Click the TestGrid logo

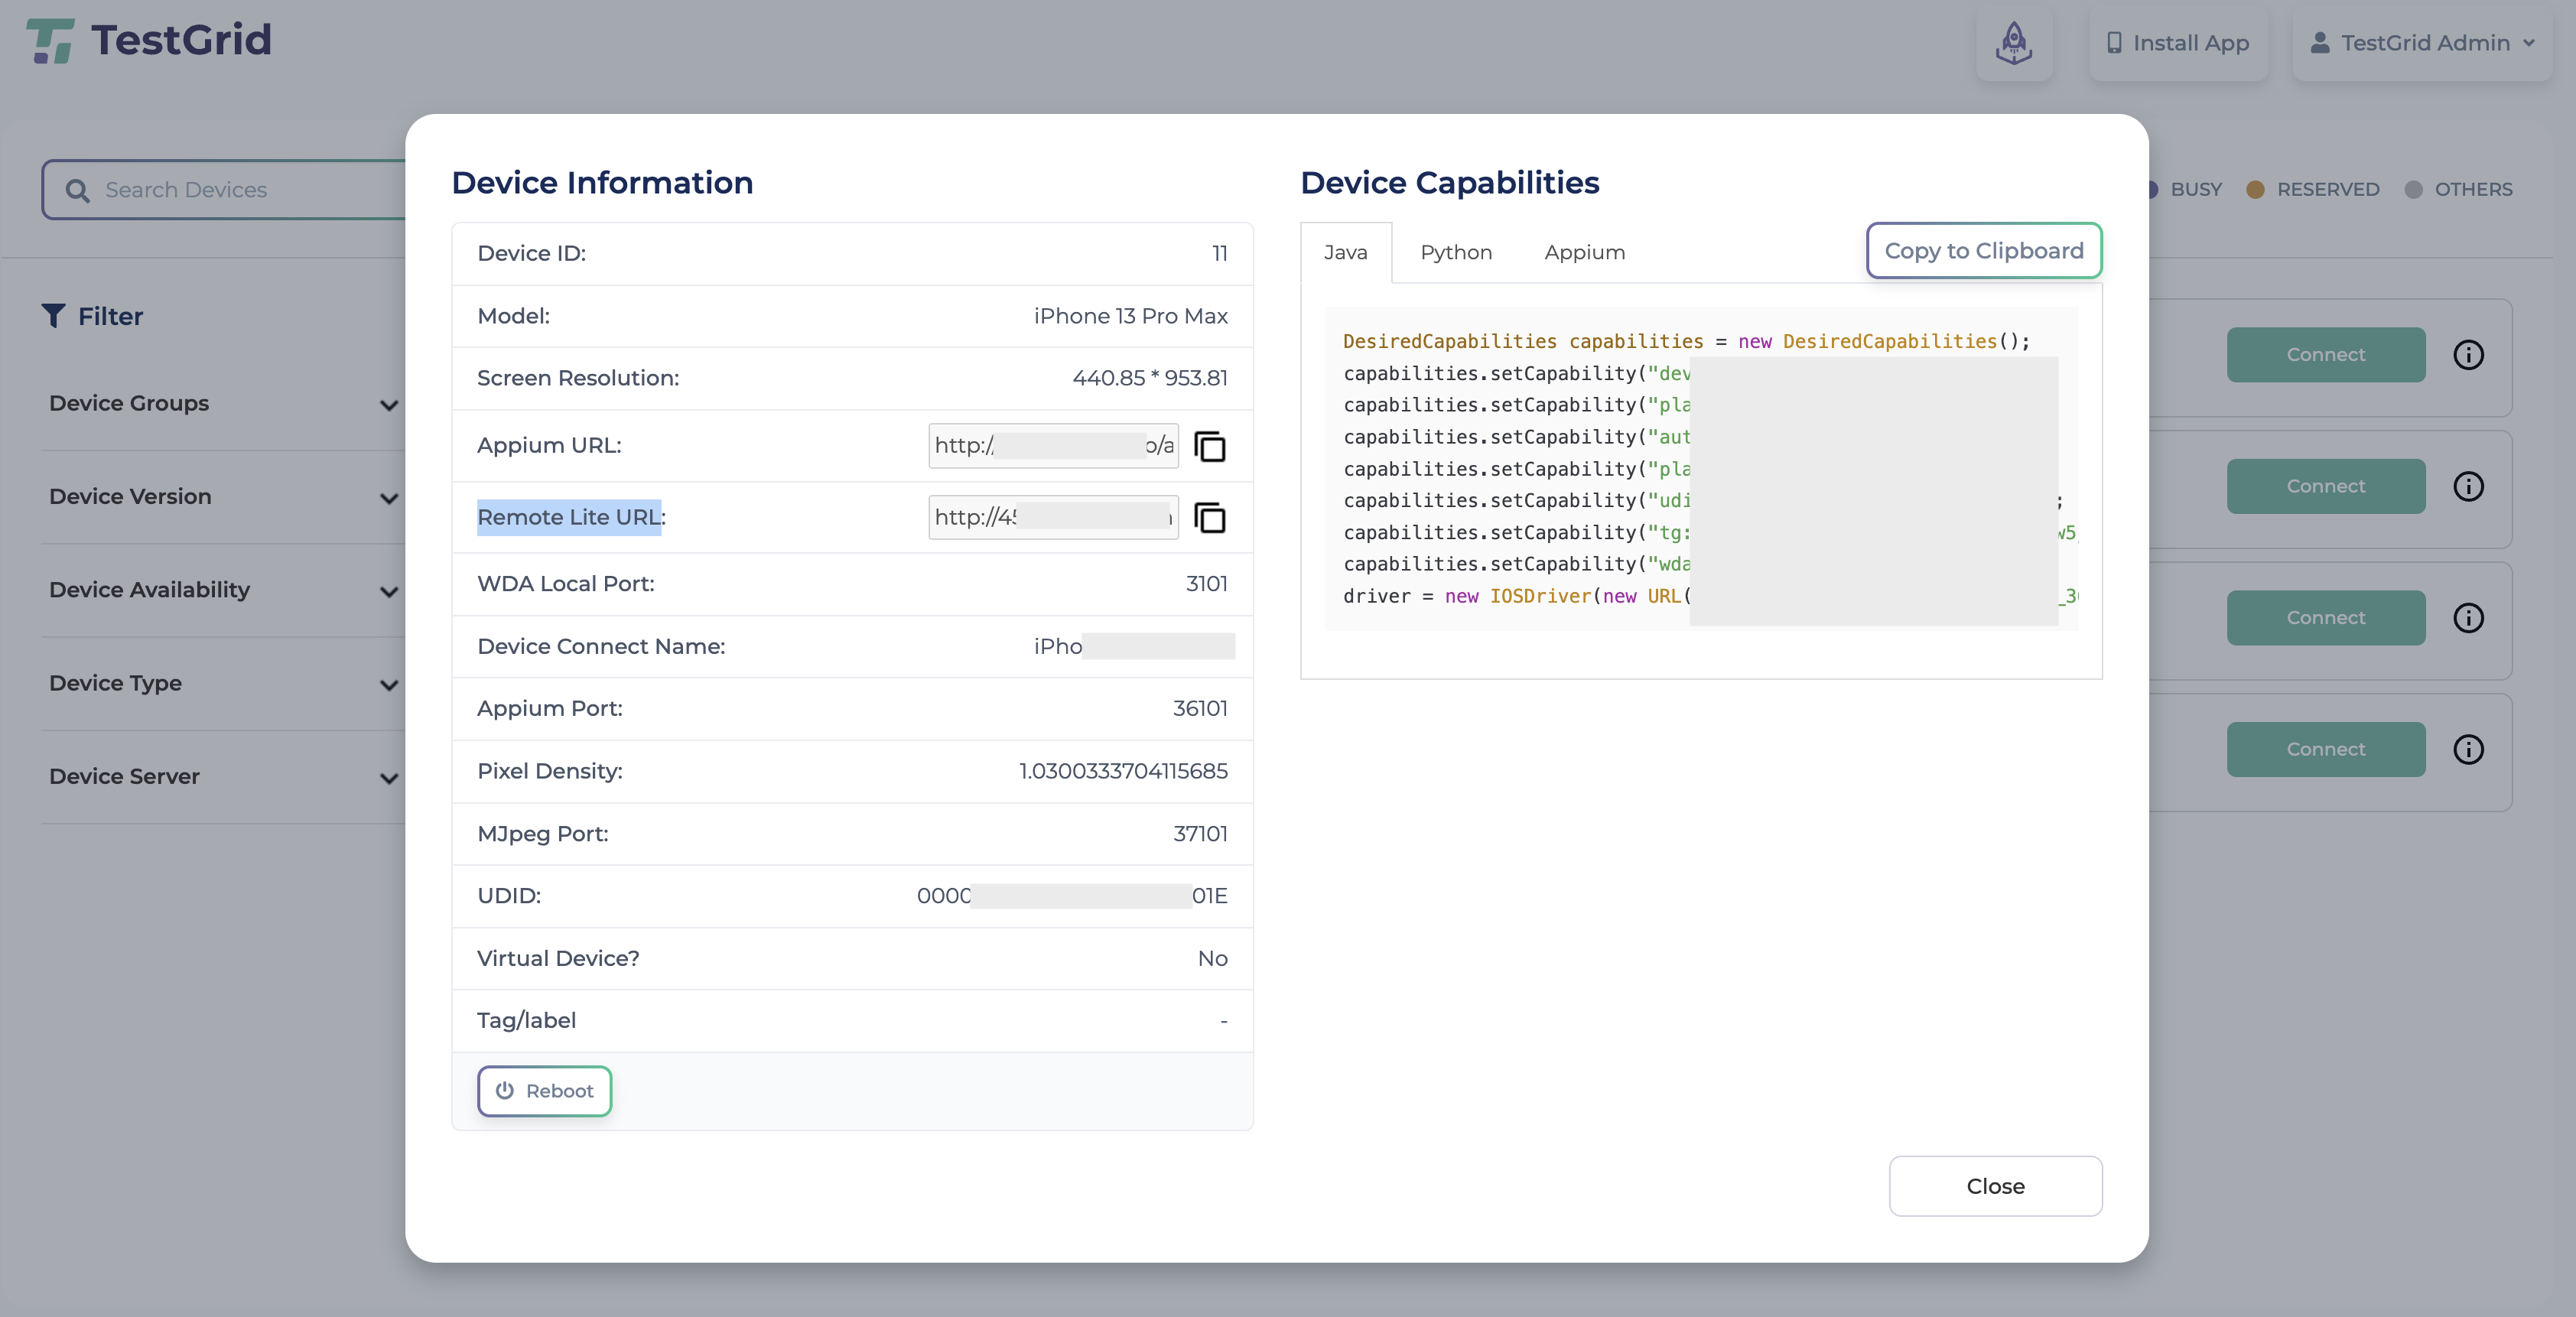[x=149, y=41]
